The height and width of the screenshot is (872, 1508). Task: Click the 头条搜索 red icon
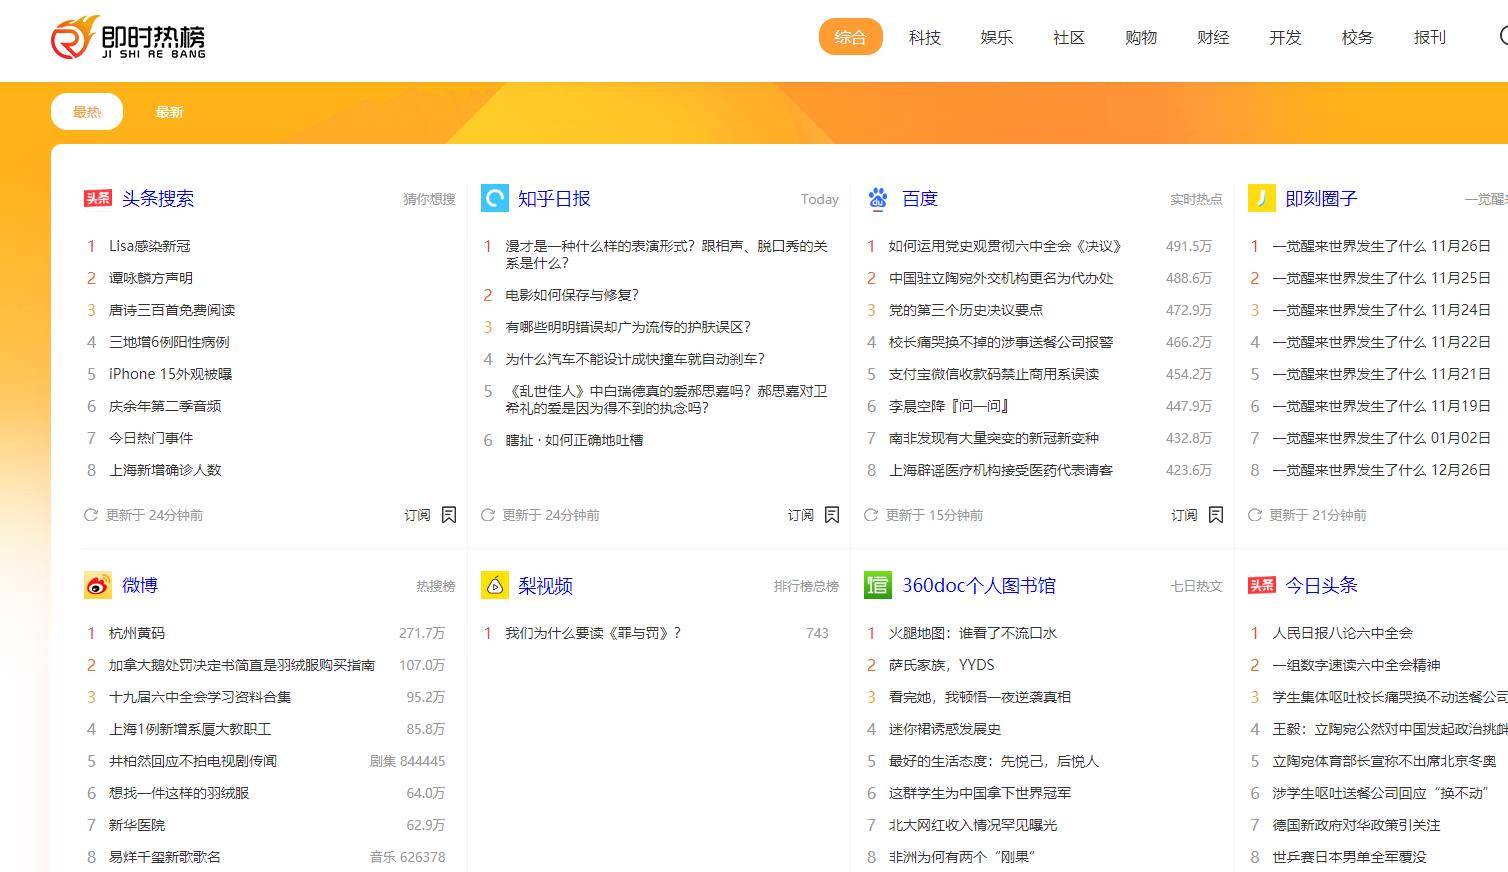click(97, 198)
